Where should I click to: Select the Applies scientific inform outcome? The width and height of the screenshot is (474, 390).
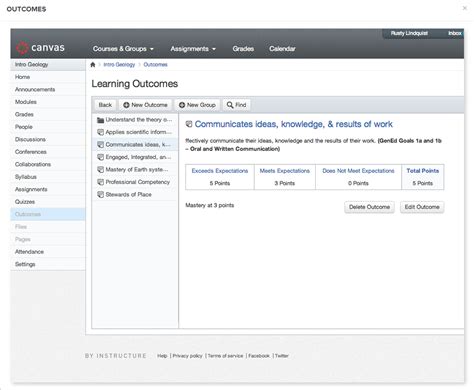135,132
